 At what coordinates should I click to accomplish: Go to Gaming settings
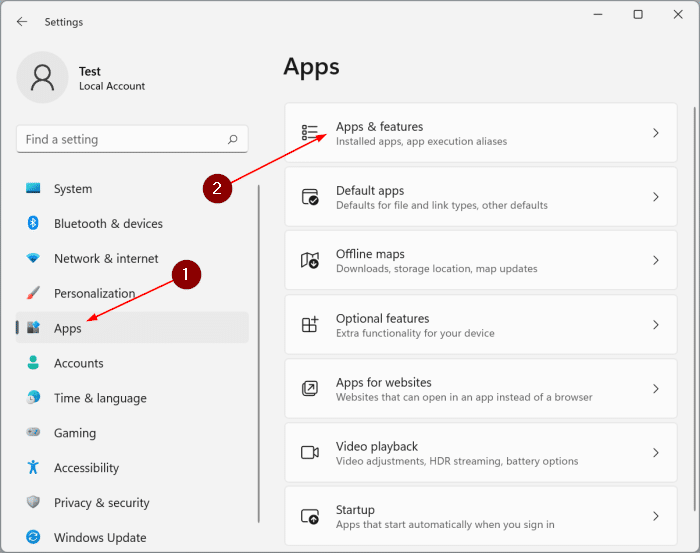coord(132,432)
